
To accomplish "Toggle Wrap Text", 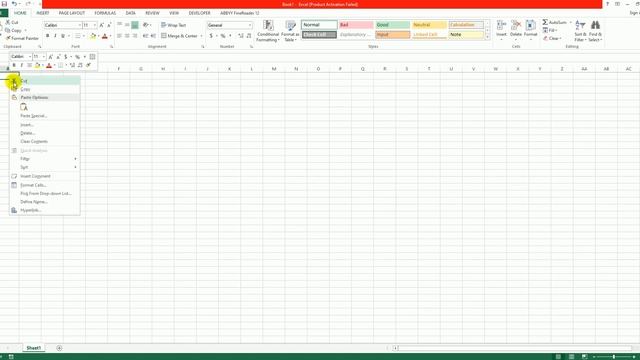I will click(173, 25).
